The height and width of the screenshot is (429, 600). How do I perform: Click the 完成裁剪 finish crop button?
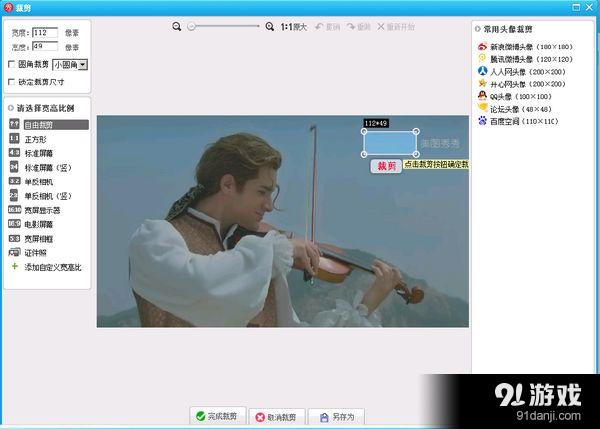[x=217, y=416]
